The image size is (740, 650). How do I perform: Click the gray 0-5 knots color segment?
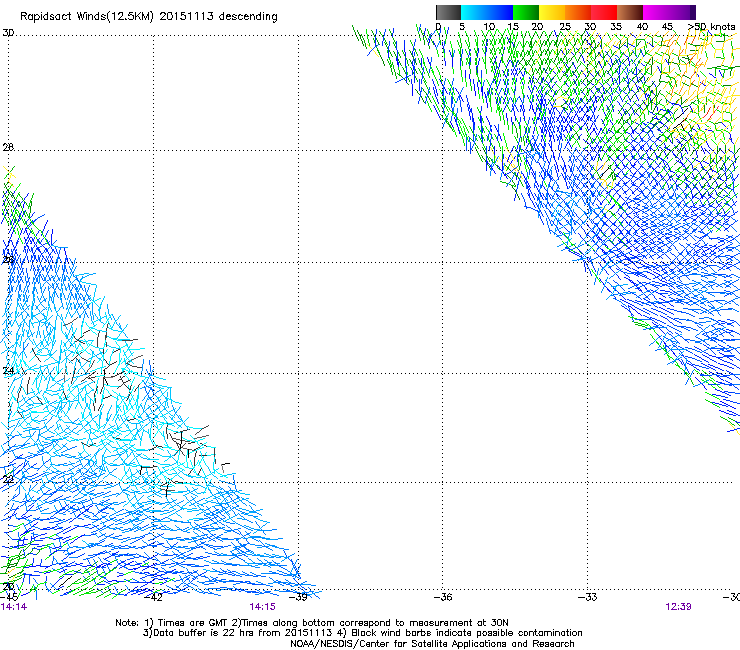pos(449,12)
